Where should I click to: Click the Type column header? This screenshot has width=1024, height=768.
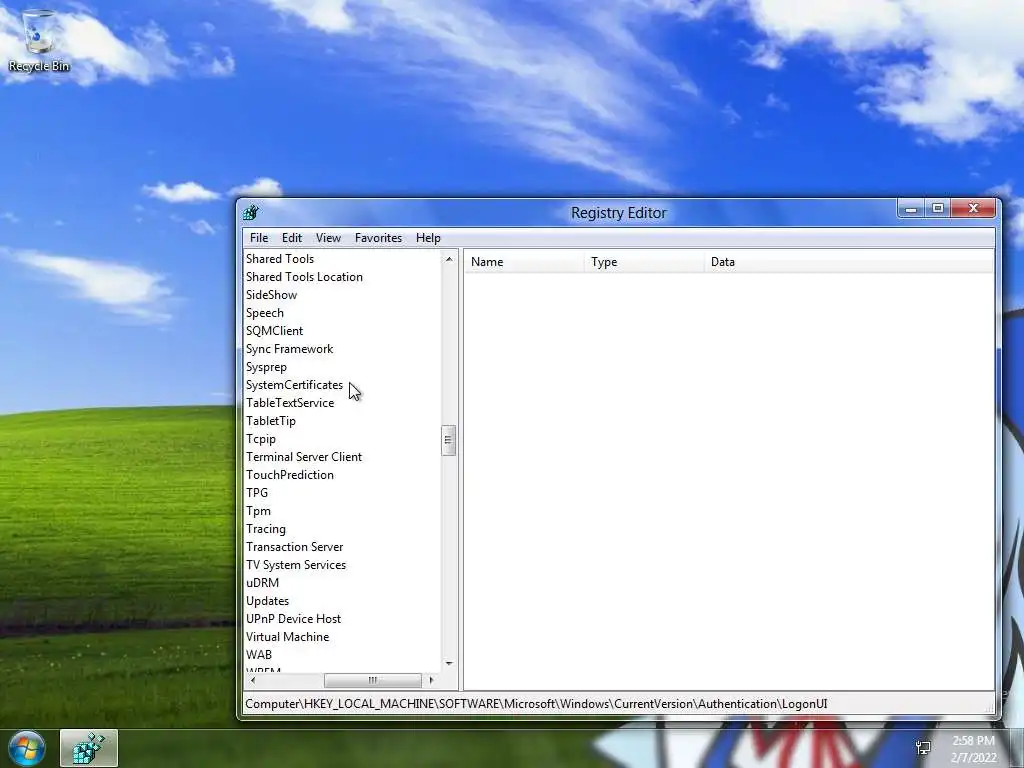pyautogui.click(x=644, y=262)
